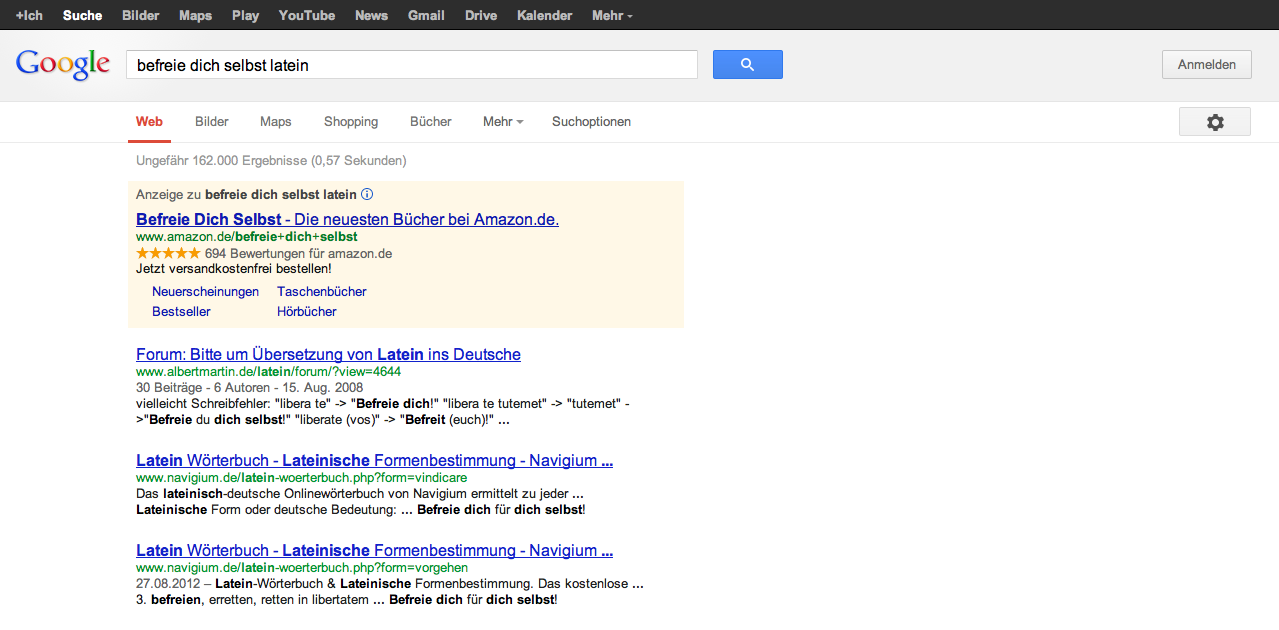Image resolution: width=1279 pixels, height=630 pixels.
Task: Switch to the Shopping results tab
Action: pos(351,122)
